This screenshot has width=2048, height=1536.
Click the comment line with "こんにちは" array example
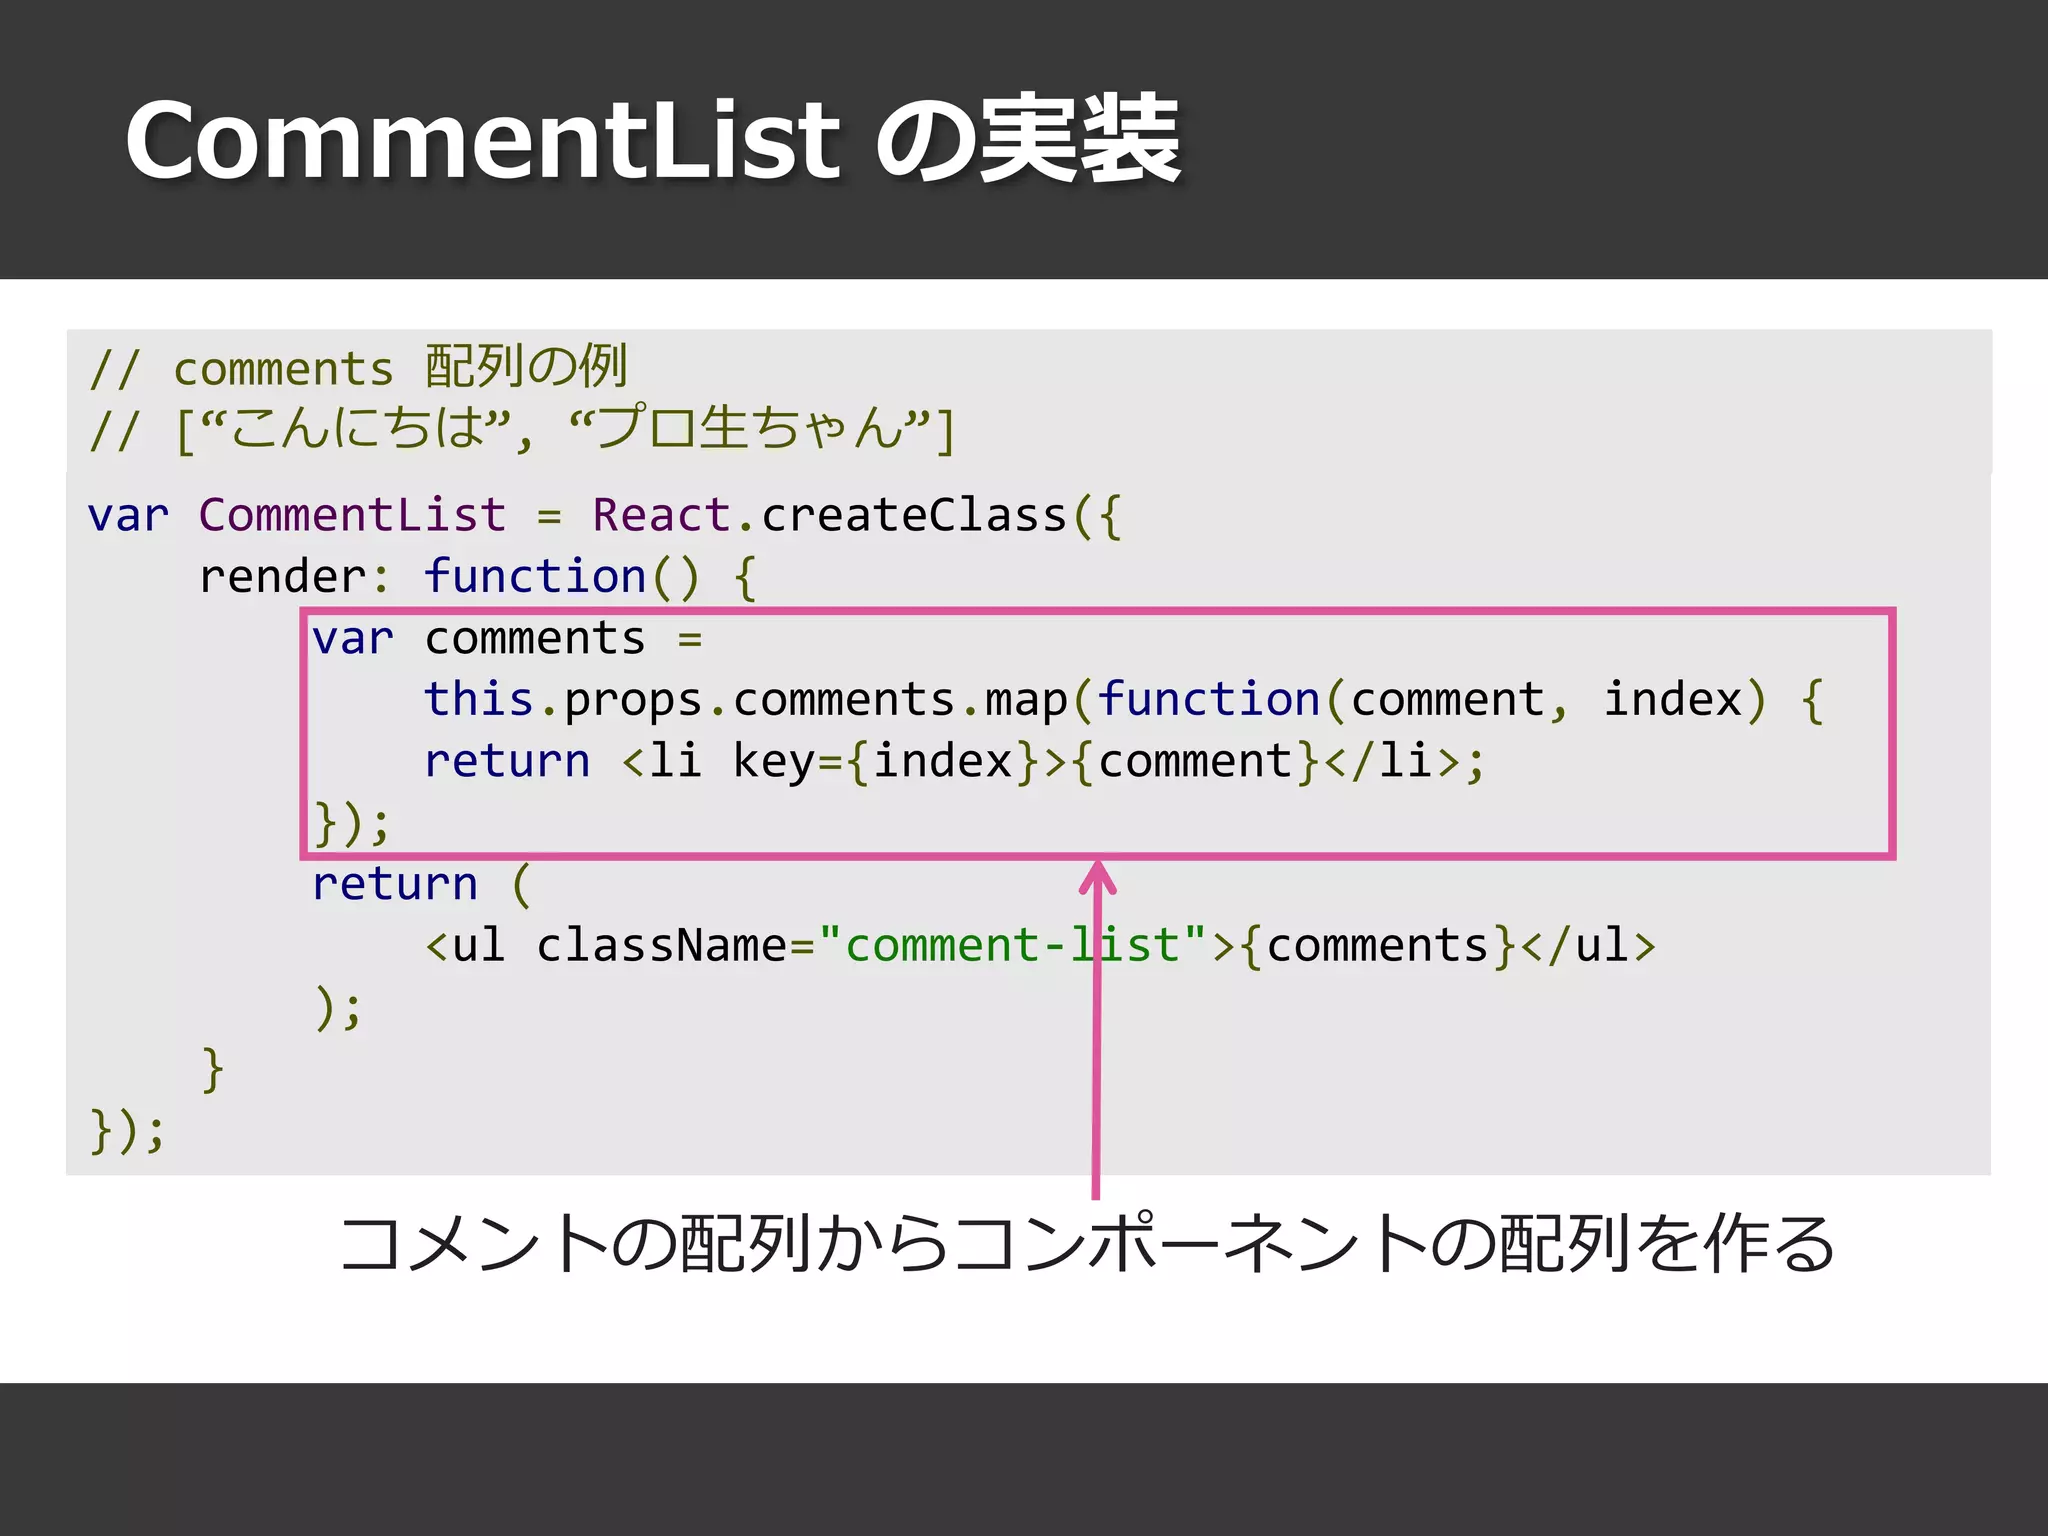click(521, 429)
